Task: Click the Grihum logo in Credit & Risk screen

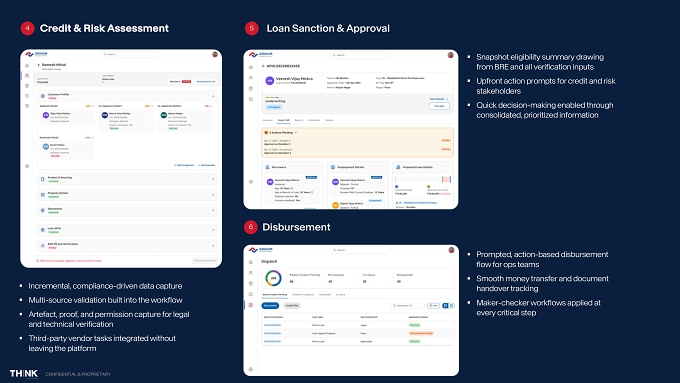Action: (36, 54)
